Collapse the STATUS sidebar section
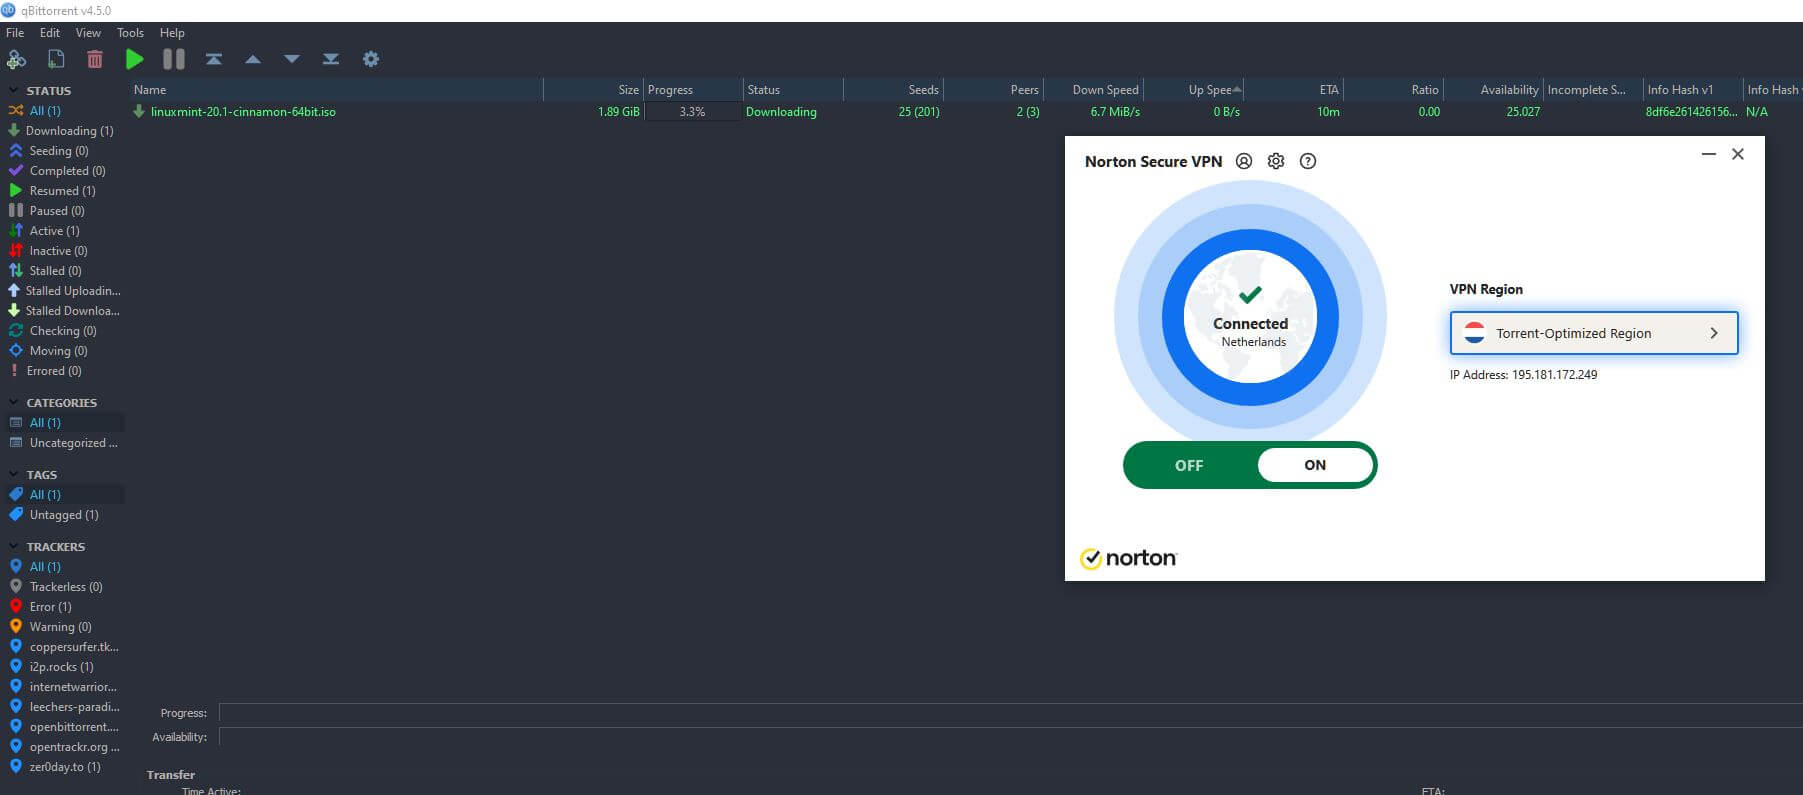This screenshot has height=795, width=1803. (14, 90)
